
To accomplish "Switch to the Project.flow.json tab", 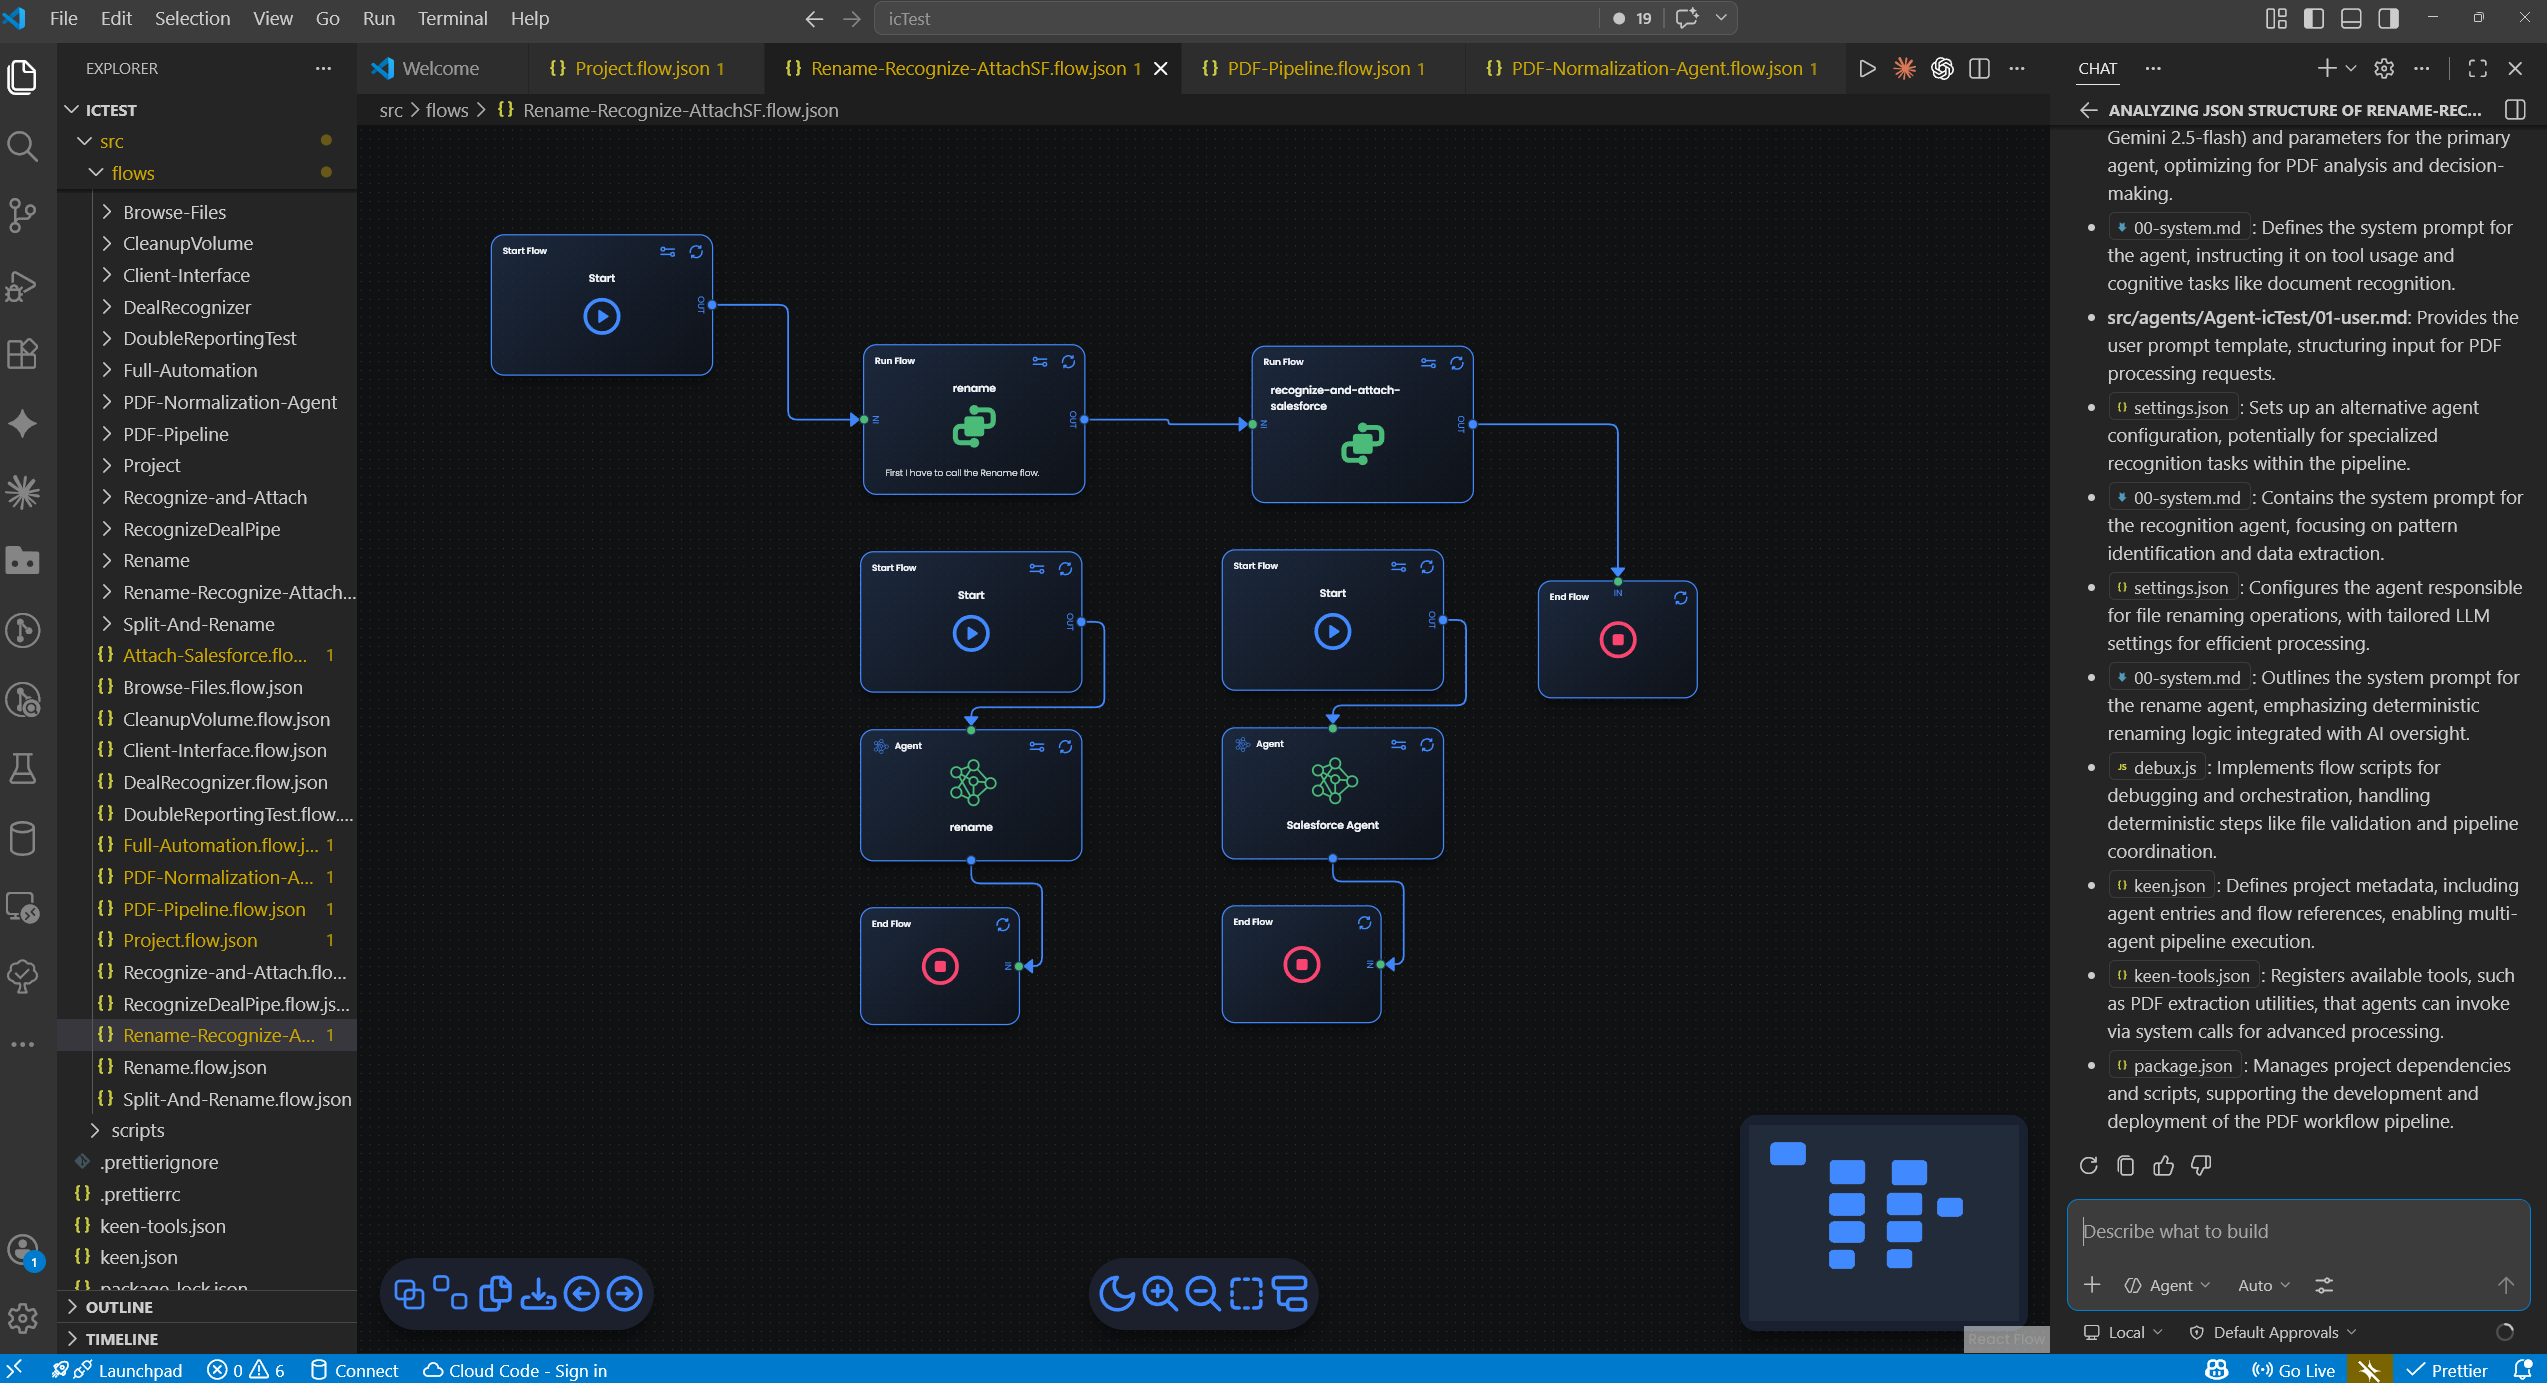I will [x=646, y=68].
